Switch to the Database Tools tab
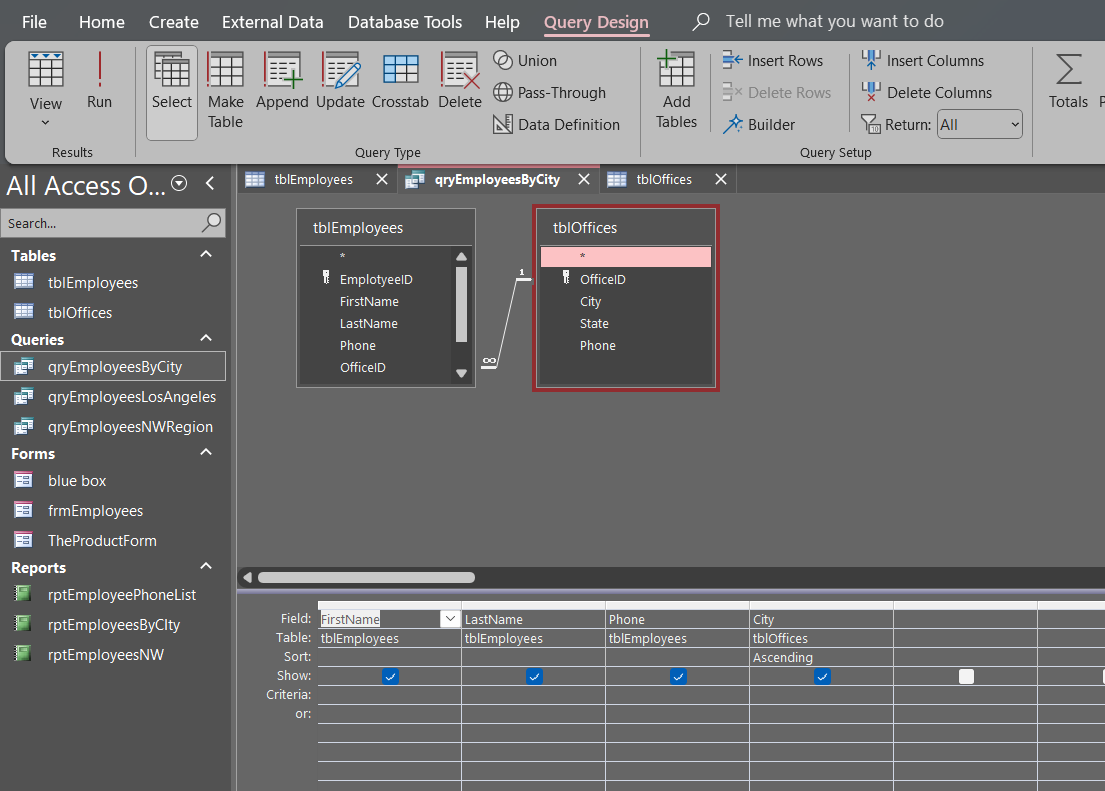 click(x=405, y=22)
